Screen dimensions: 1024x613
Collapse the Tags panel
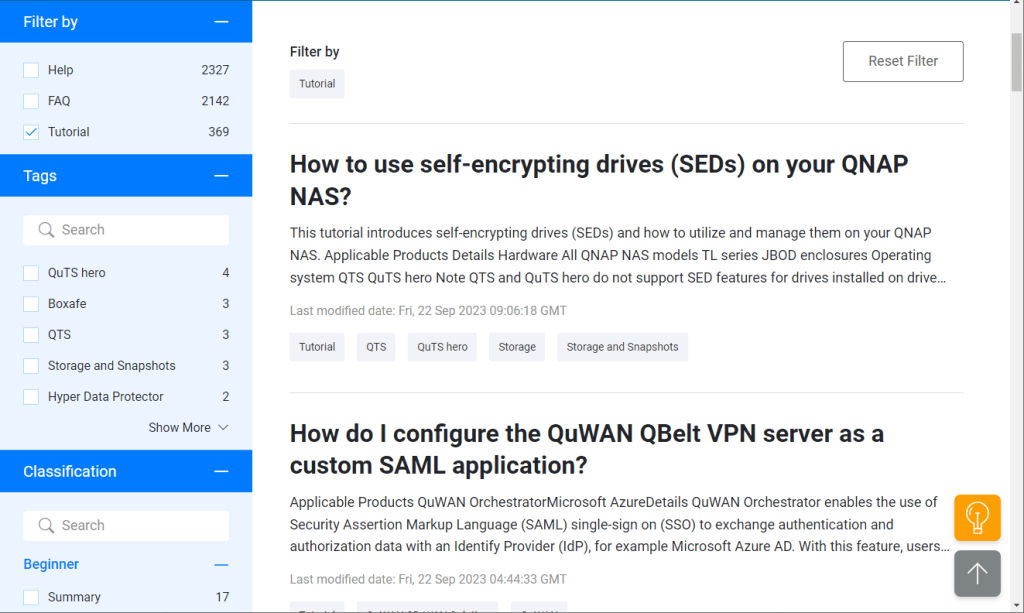click(221, 176)
